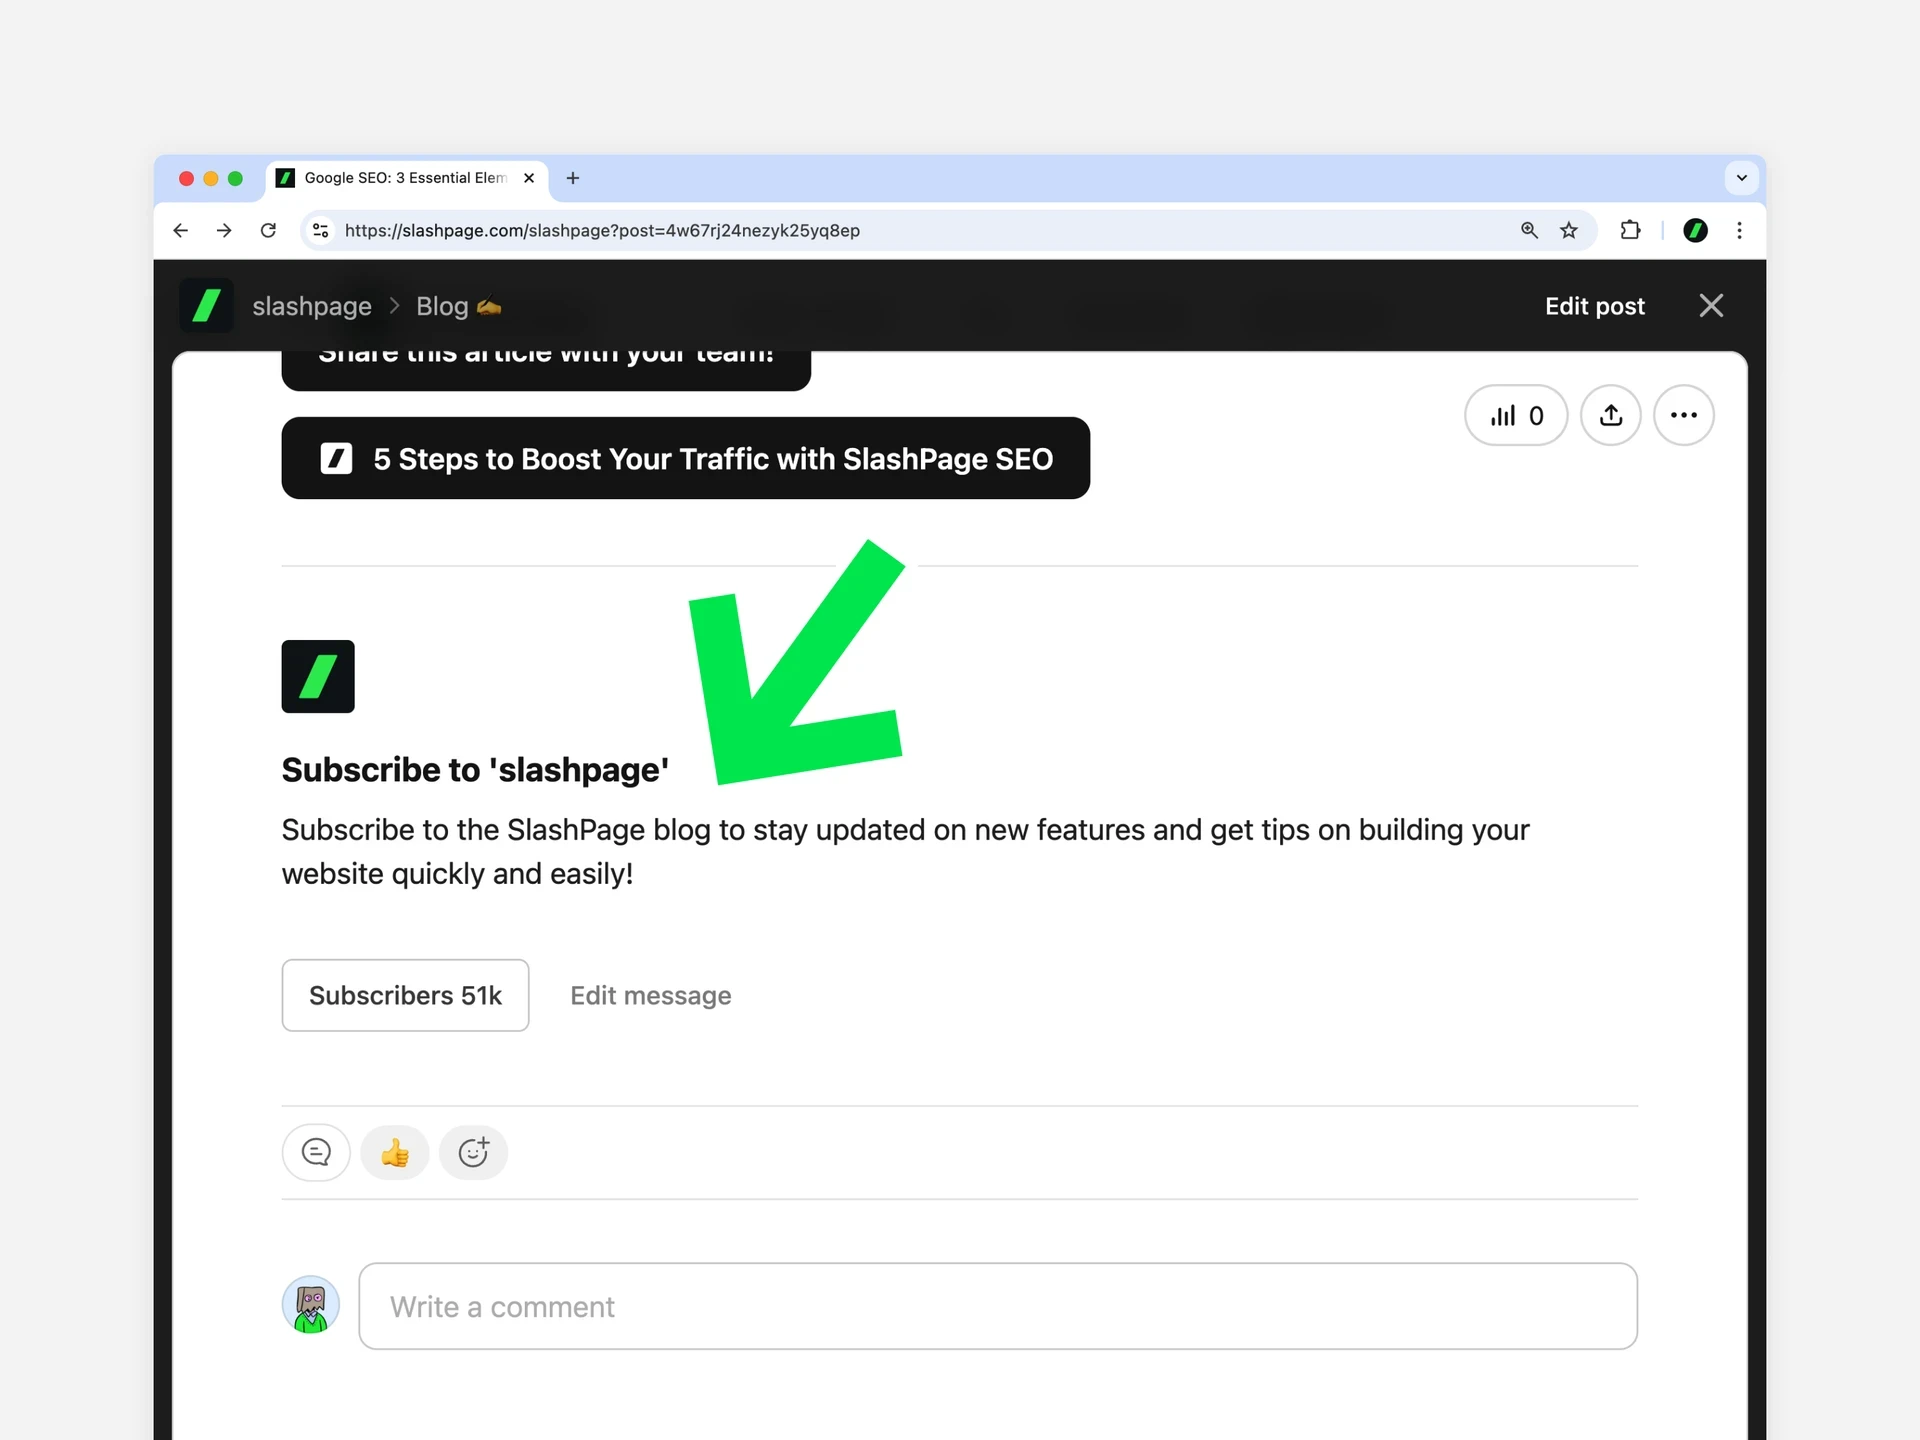
Task: Open Blog breadcrumb link
Action: pyautogui.click(x=458, y=306)
